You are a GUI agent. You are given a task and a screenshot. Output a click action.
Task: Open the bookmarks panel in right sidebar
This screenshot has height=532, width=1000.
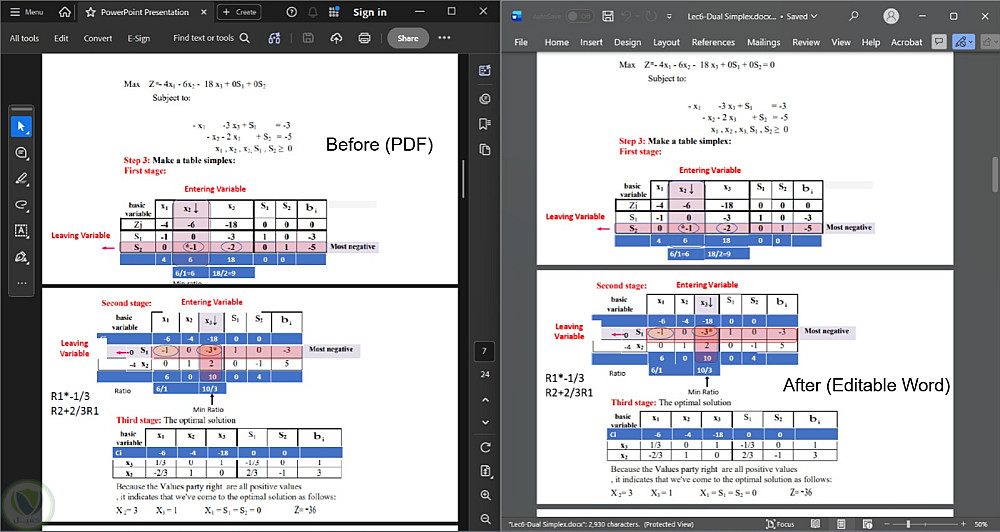point(485,124)
